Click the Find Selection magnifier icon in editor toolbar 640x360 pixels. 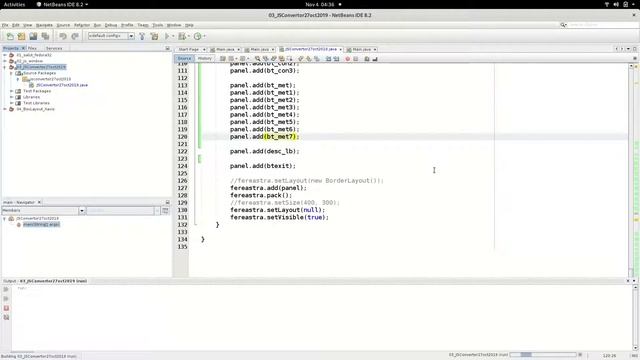pyautogui.click(x=257, y=59)
